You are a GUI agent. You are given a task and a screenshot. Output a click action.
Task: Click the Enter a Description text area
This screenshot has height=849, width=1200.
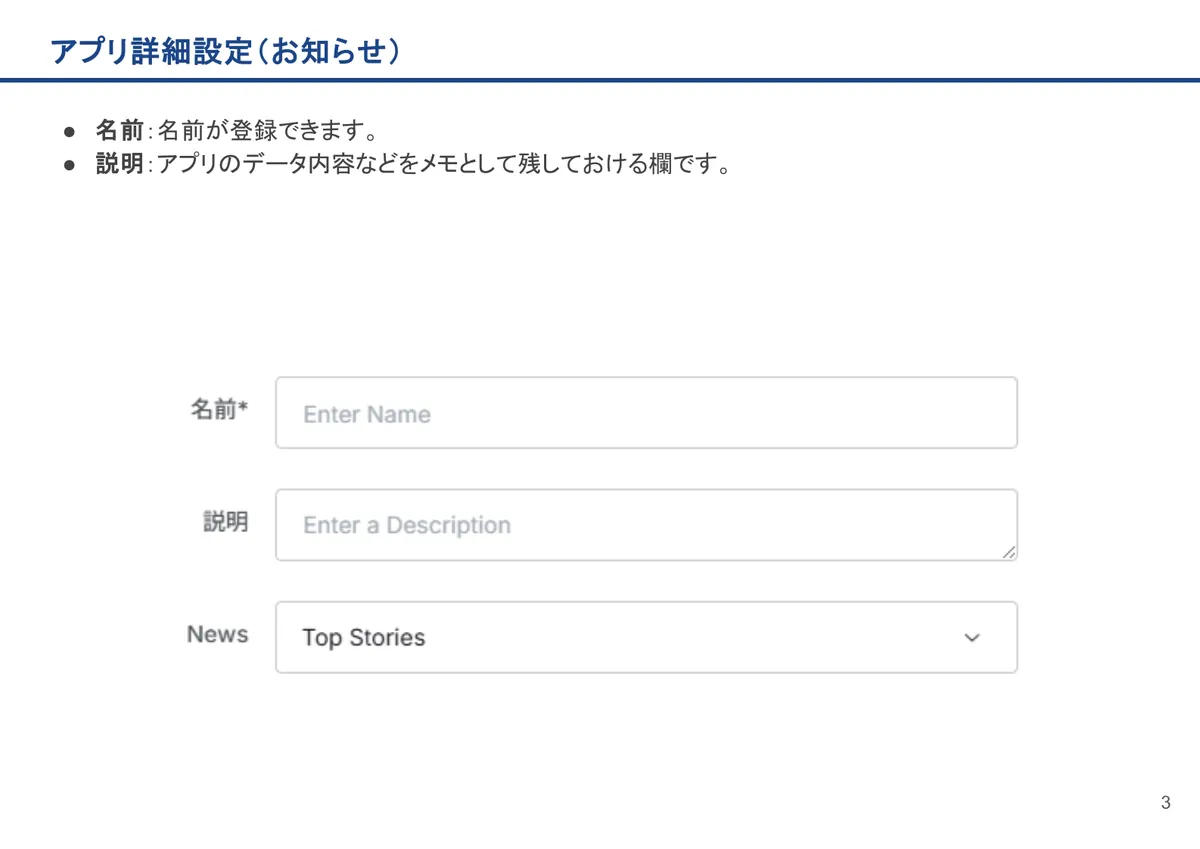[x=646, y=525]
